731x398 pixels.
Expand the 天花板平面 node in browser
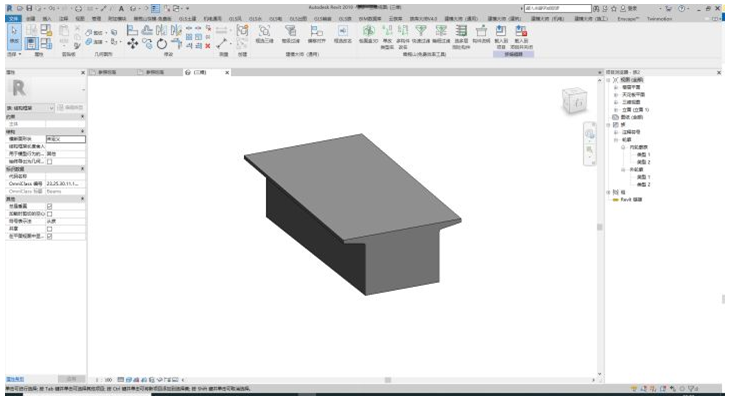point(616,95)
